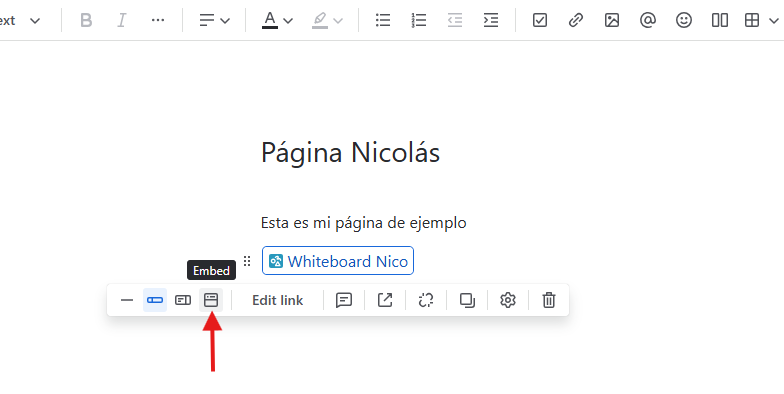784x394 pixels.
Task: Open link in new window
Action: pyautogui.click(x=385, y=300)
